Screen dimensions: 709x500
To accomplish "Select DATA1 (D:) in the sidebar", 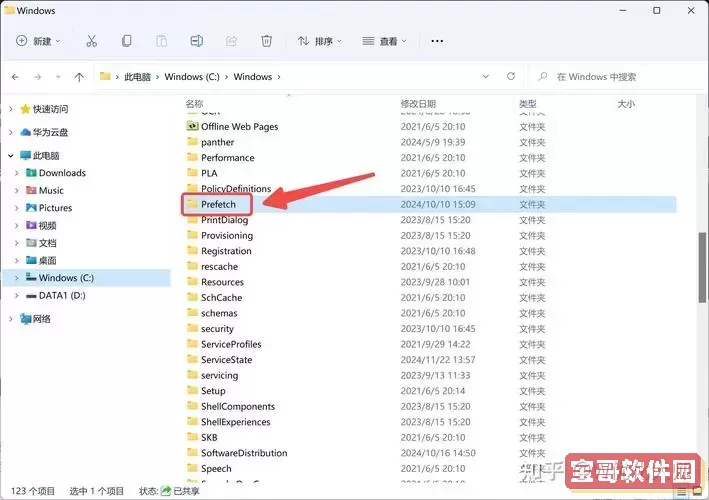I will click(x=62, y=295).
